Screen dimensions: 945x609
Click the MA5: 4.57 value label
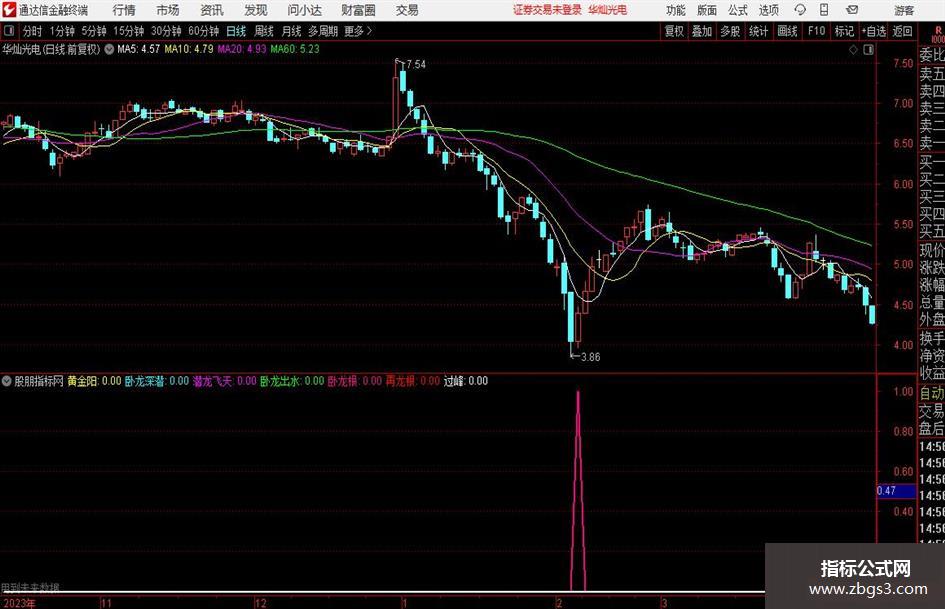(139, 49)
